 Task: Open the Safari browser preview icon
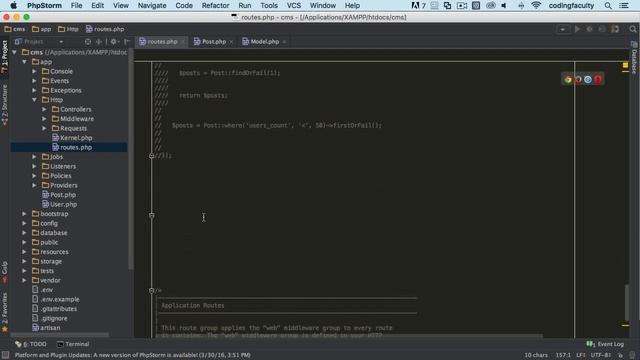click(x=588, y=80)
